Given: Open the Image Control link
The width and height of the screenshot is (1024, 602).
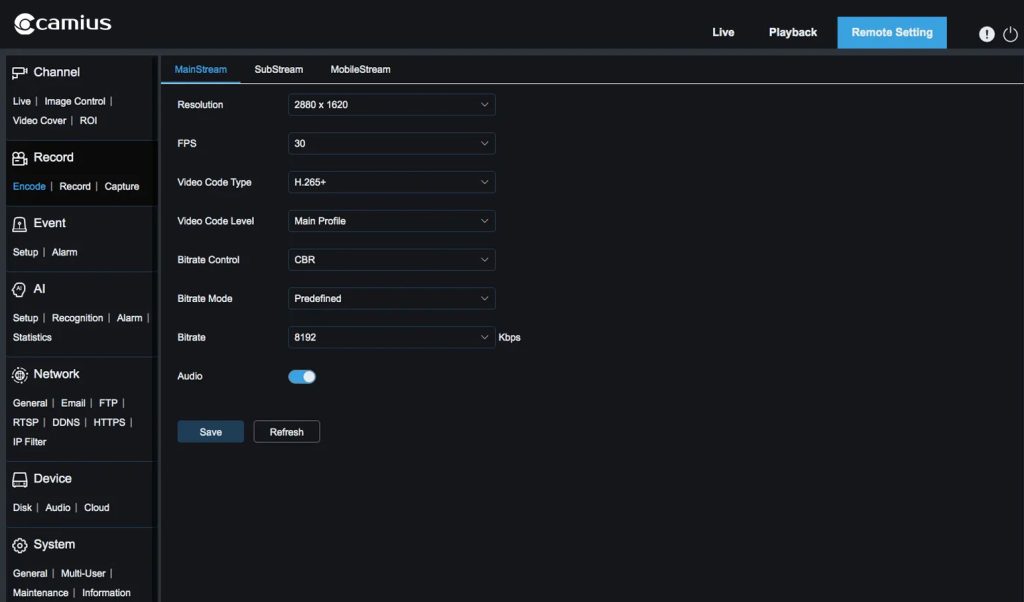Looking at the screenshot, I should (75, 102).
